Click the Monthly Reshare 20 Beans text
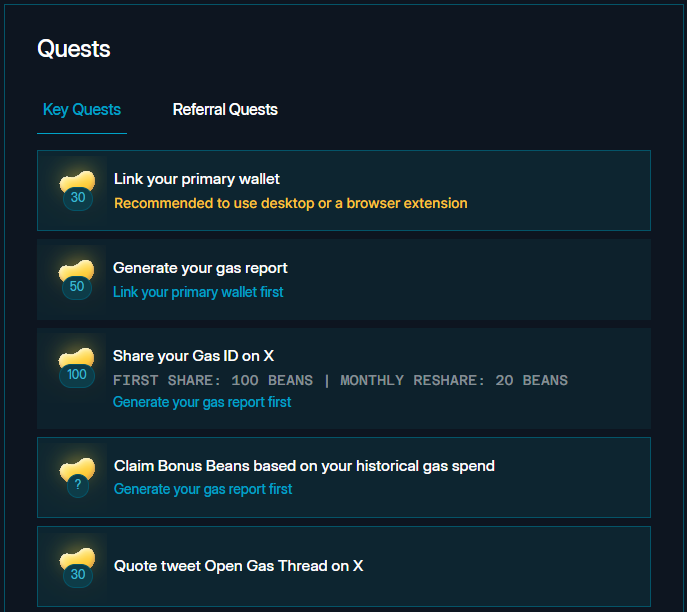The height and width of the screenshot is (612, 687). point(454,380)
